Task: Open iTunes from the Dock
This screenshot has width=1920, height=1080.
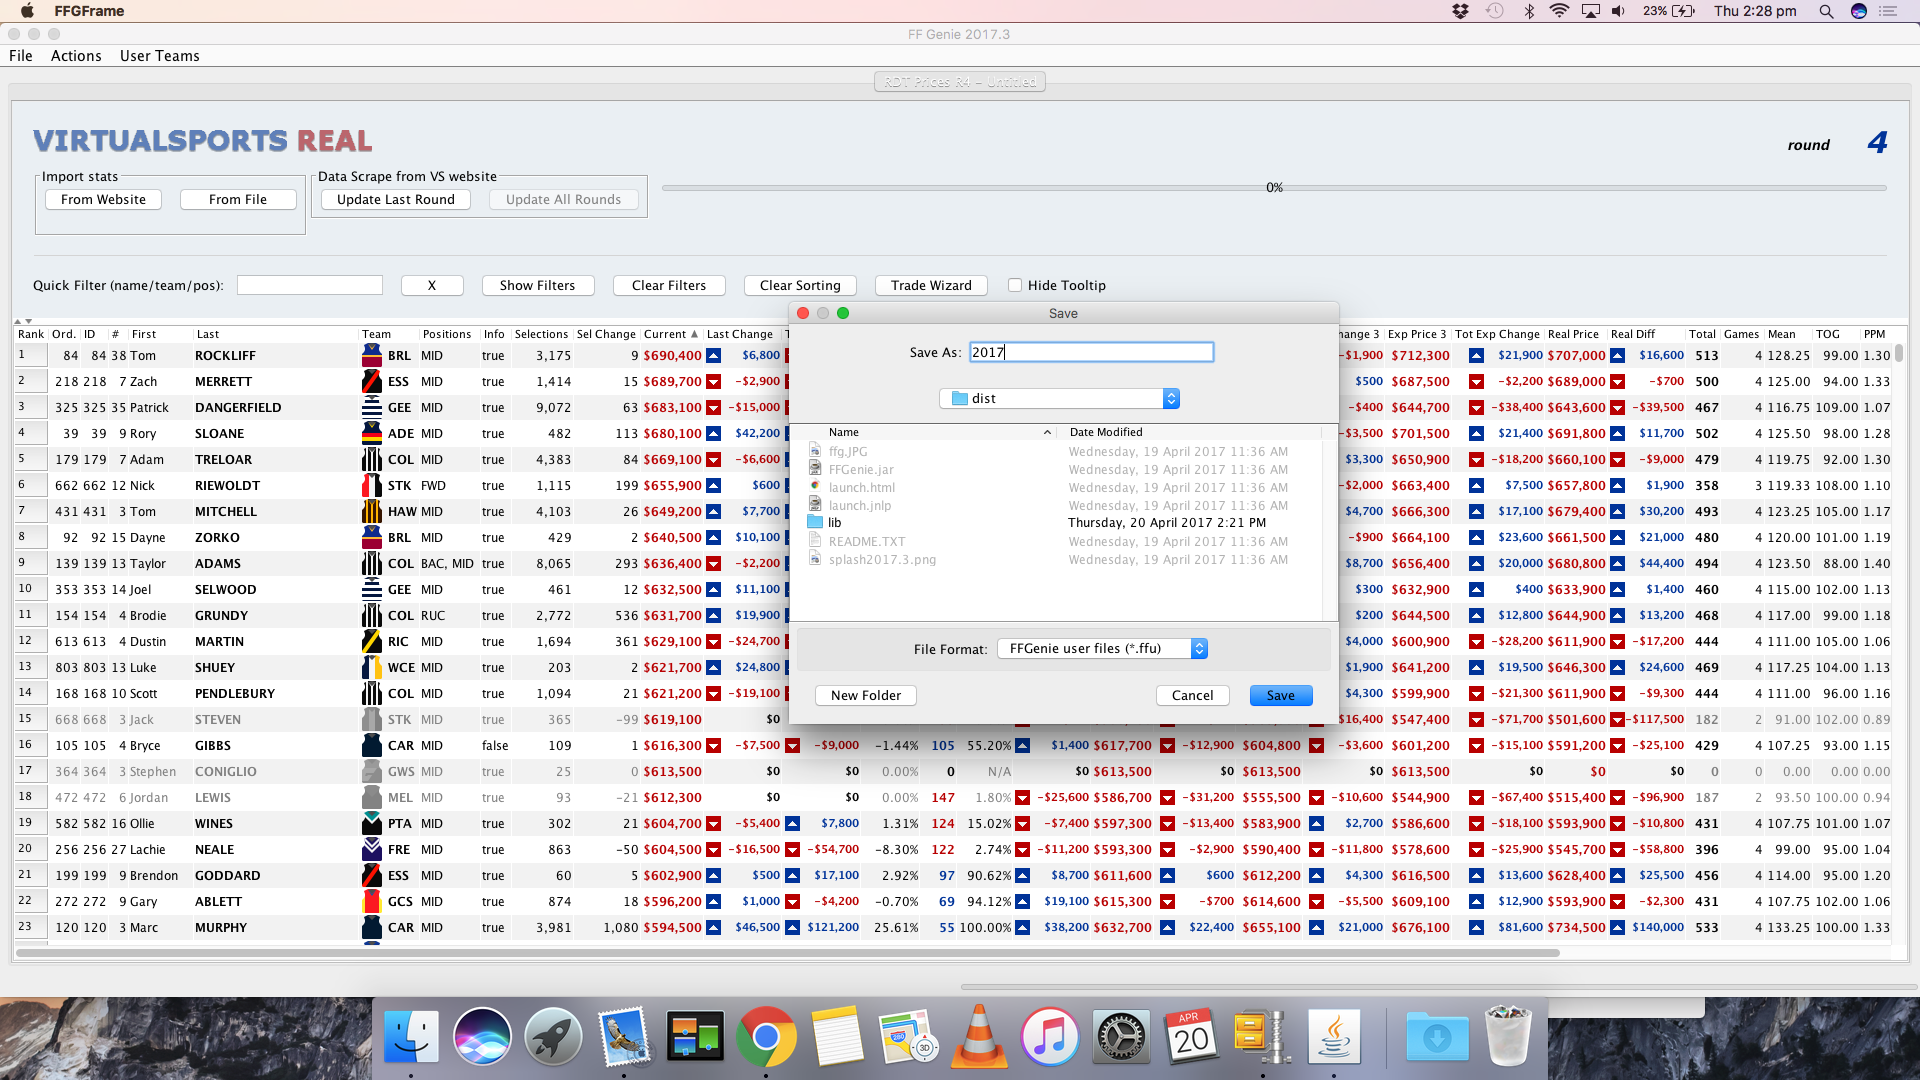Action: [1050, 1036]
